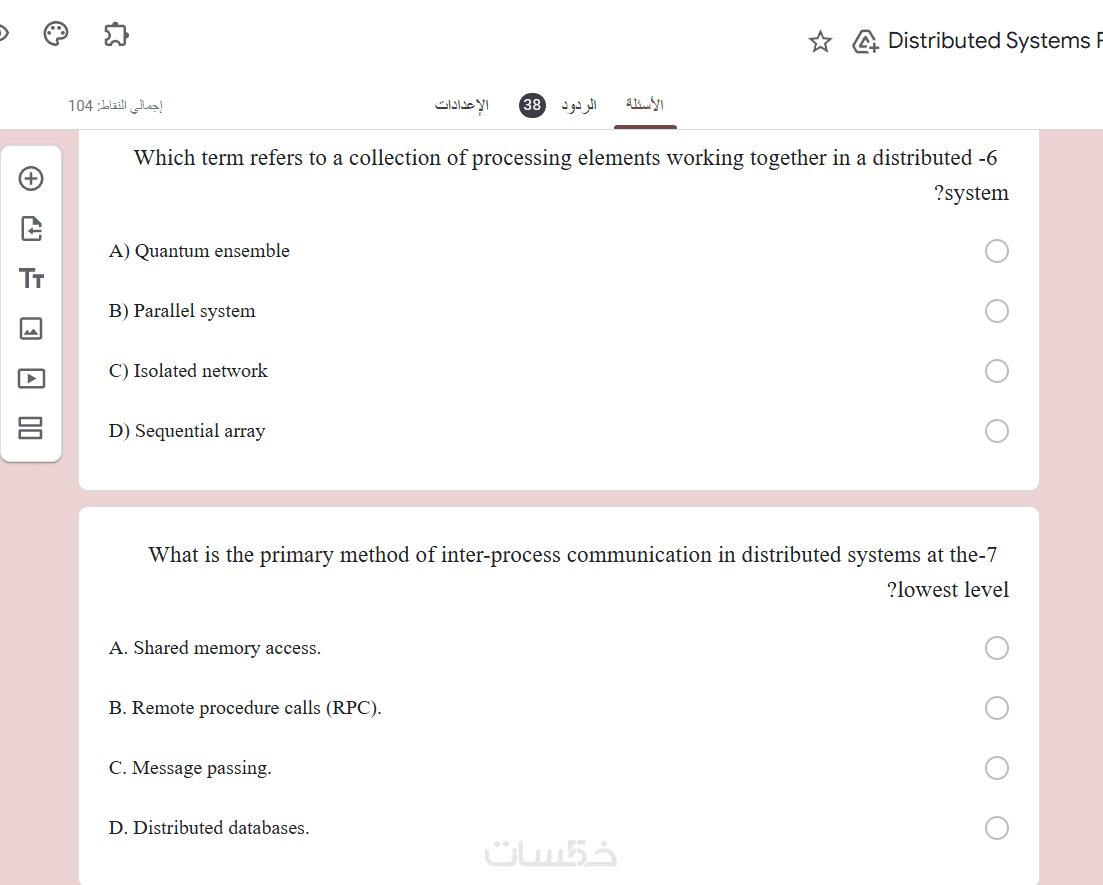Image resolution: width=1103 pixels, height=885 pixels.
Task: Click the move to Drive icon
Action: tap(865, 41)
